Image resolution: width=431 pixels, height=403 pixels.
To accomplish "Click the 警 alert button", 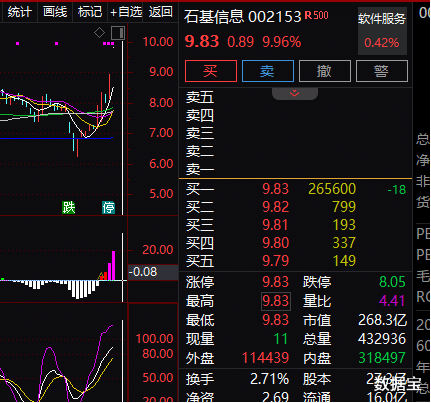I will pyautogui.click(x=382, y=71).
